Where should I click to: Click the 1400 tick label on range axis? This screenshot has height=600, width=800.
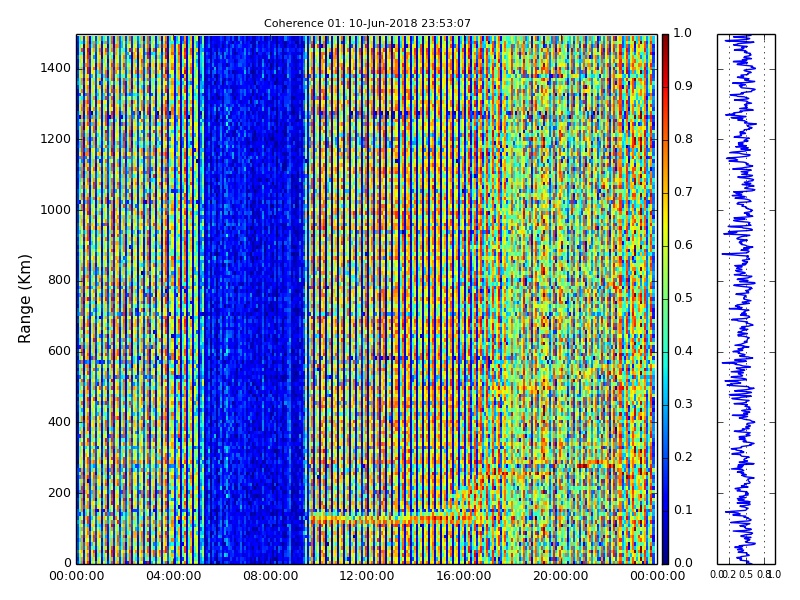(x=56, y=68)
